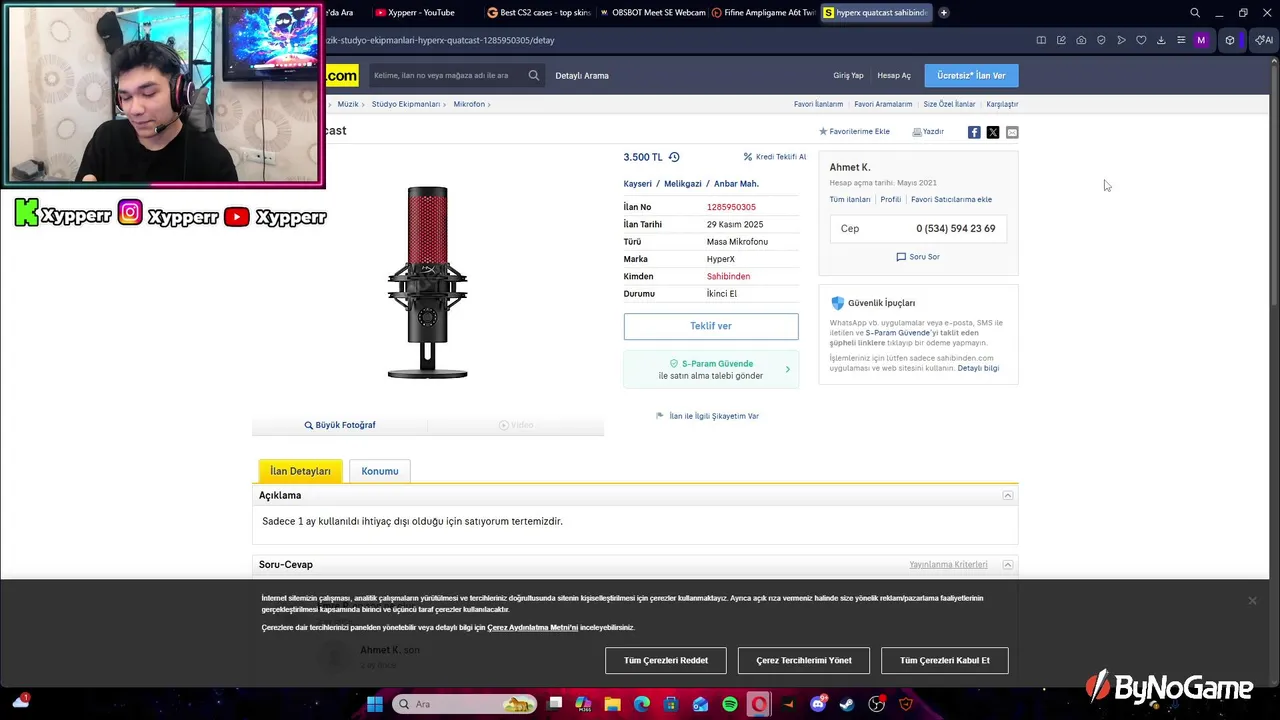The height and width of the screenshot is (720, 1280).
Task: Open Detaylı Arama link
Action: [582, 75]
